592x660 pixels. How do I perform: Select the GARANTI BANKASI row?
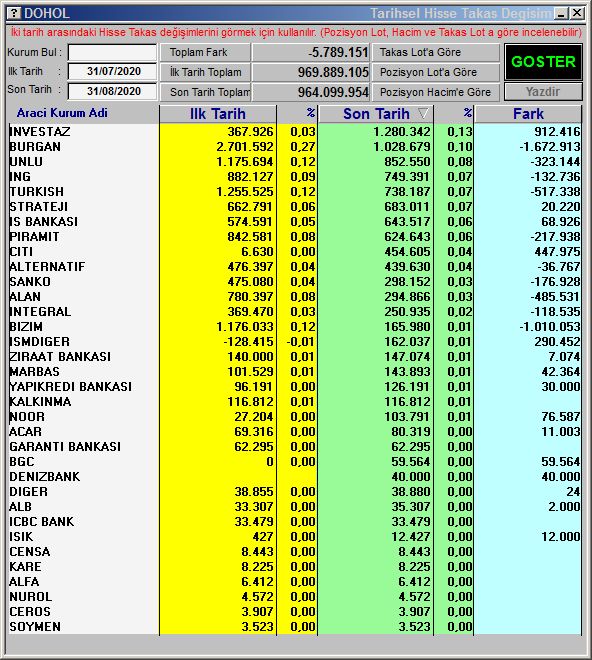[295, 446]
